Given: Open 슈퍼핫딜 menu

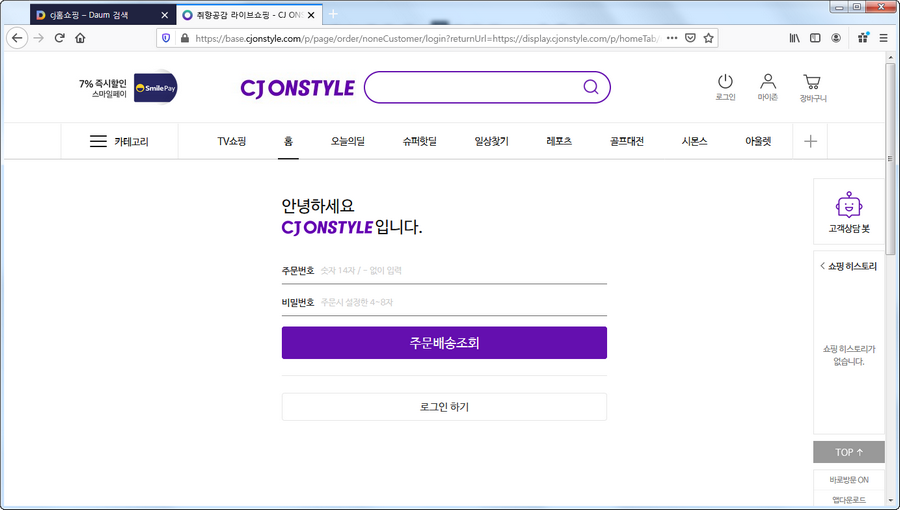Looking at the screenshot, I should [420, 141].
